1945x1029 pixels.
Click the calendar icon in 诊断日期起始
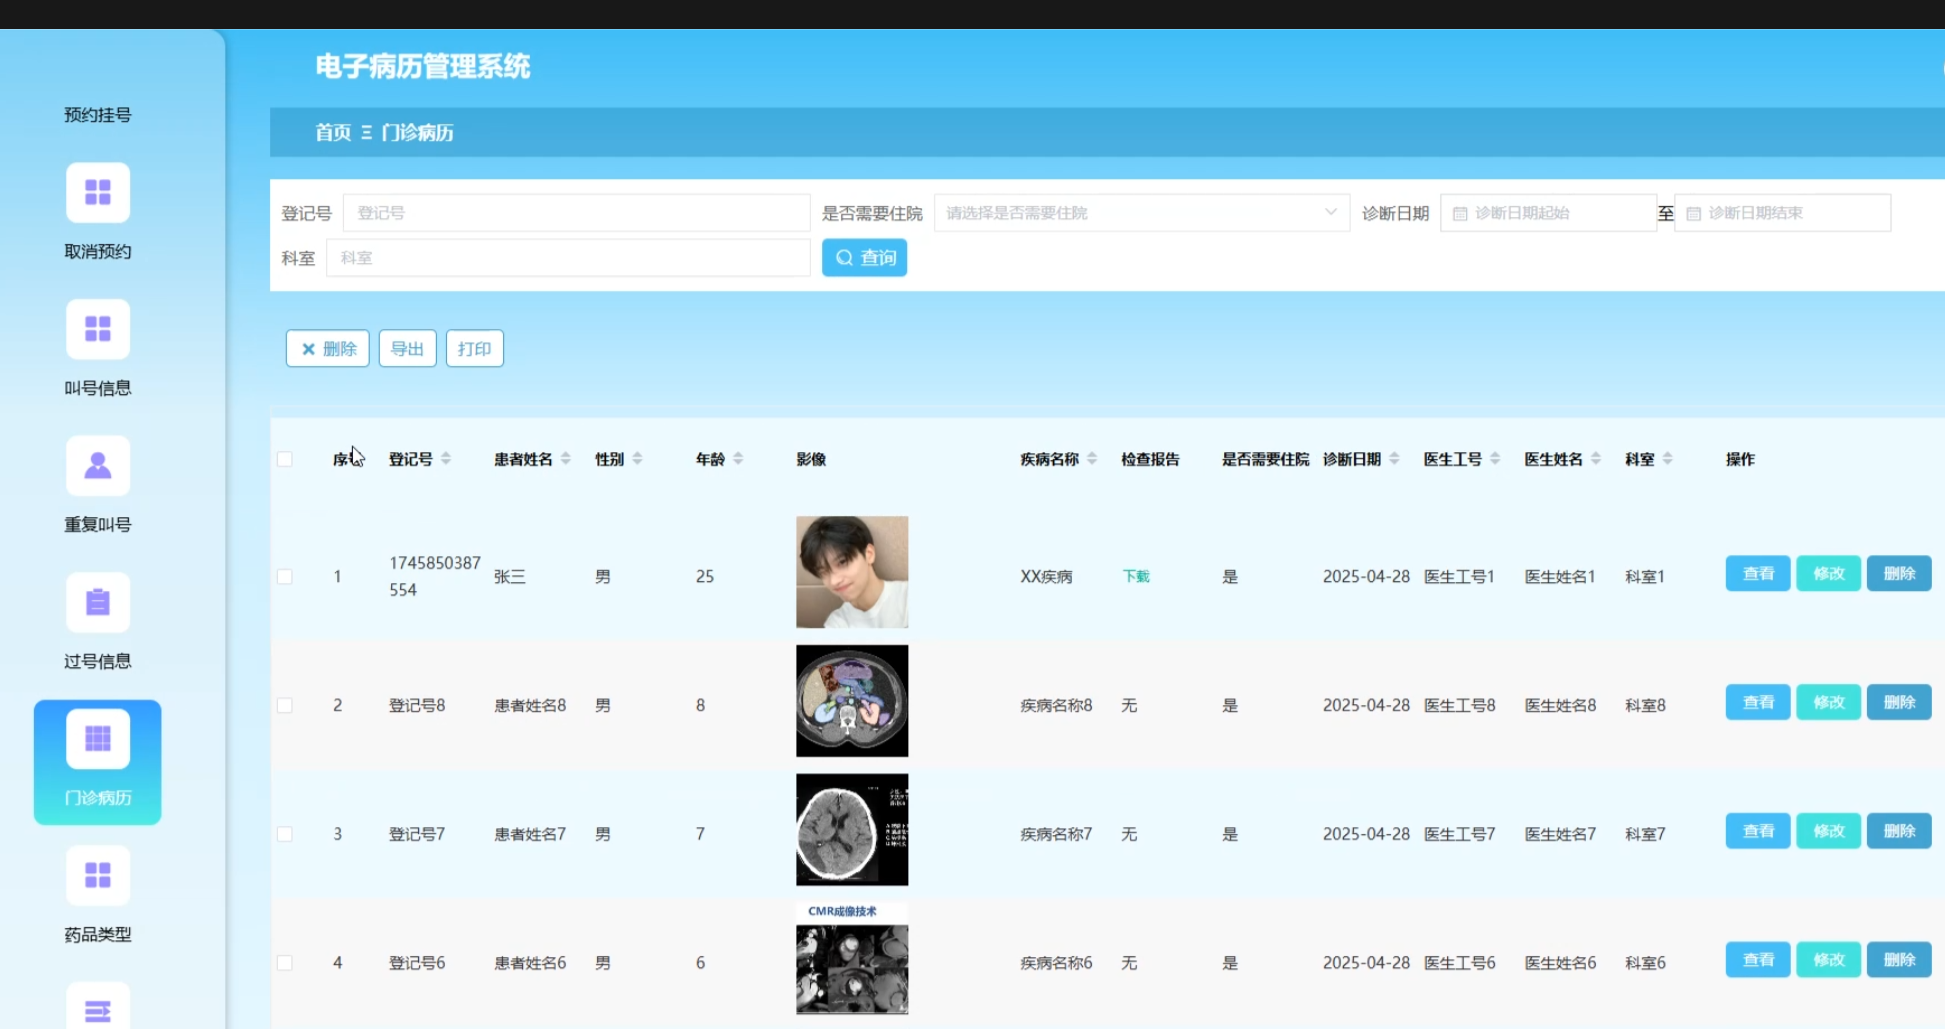point(1460,214)
